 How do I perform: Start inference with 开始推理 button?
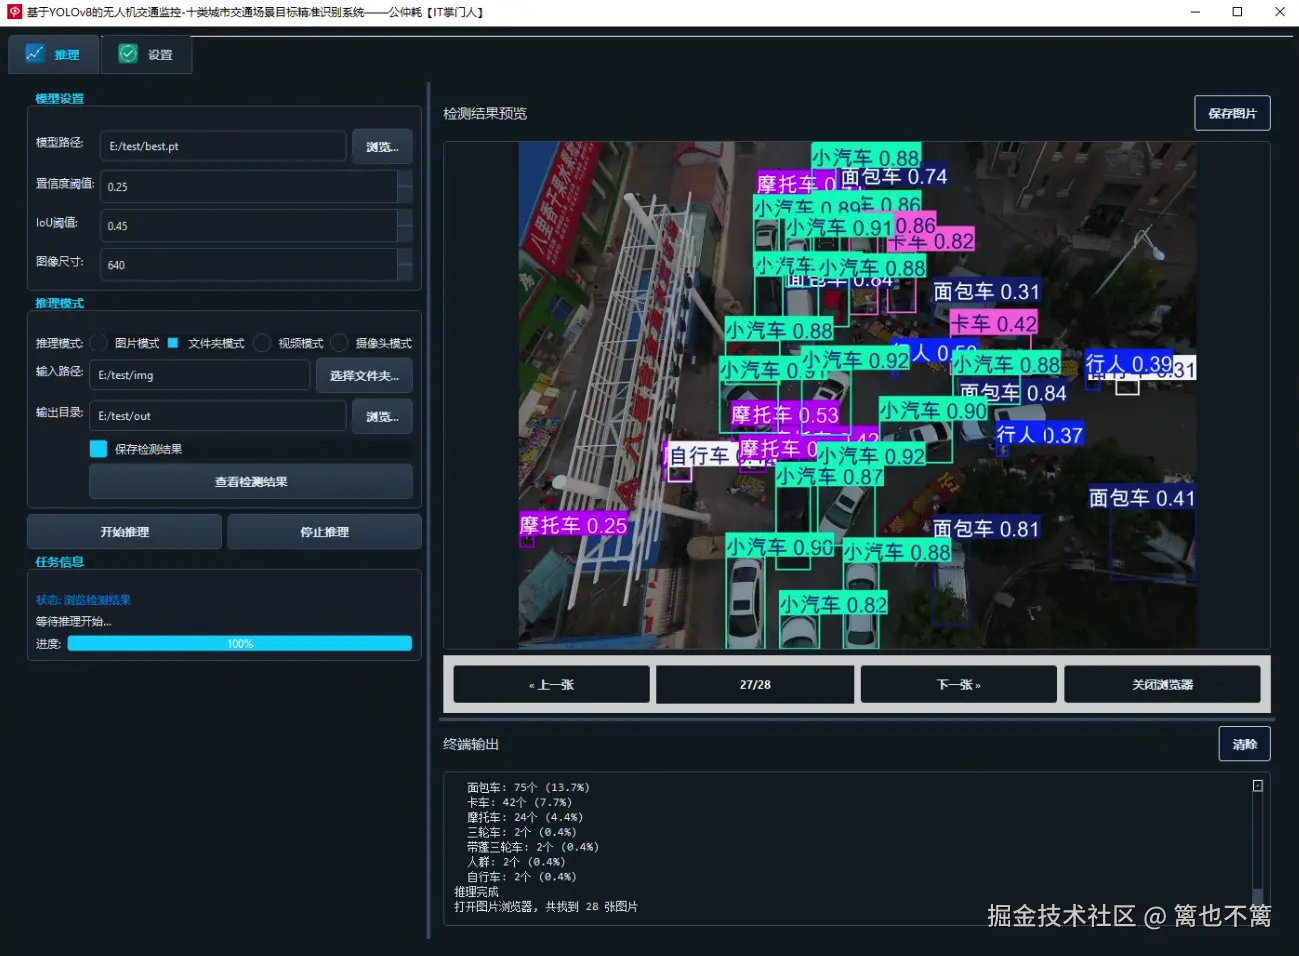point(124,532)
